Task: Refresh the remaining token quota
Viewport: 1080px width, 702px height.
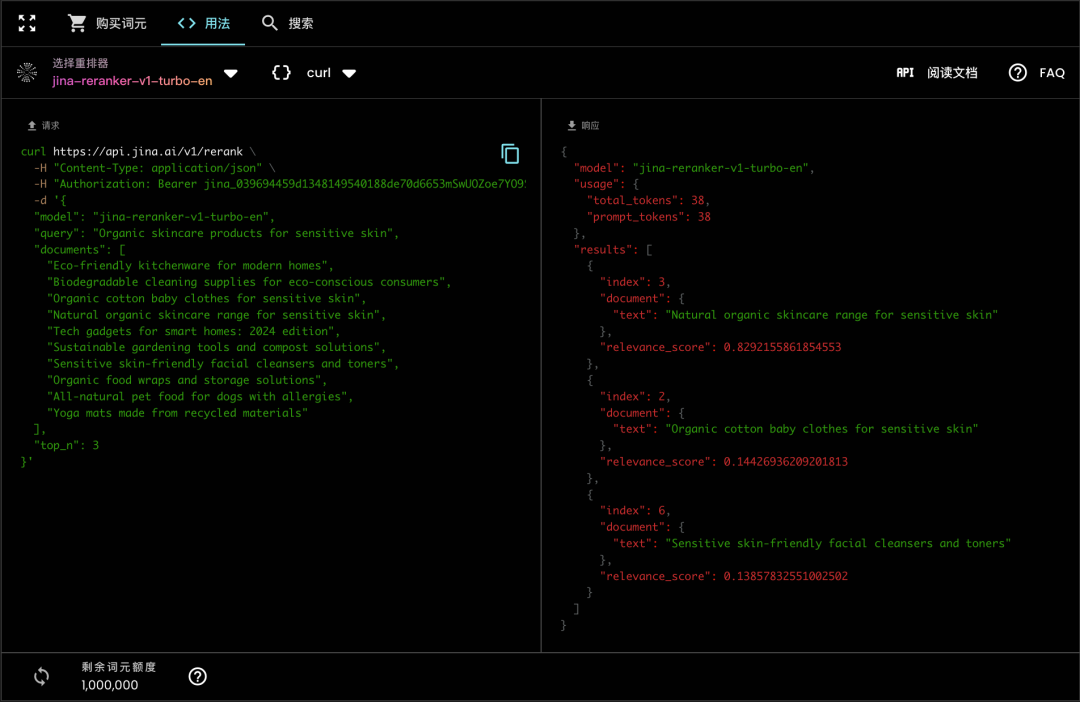Action: (x=41, y=677)
